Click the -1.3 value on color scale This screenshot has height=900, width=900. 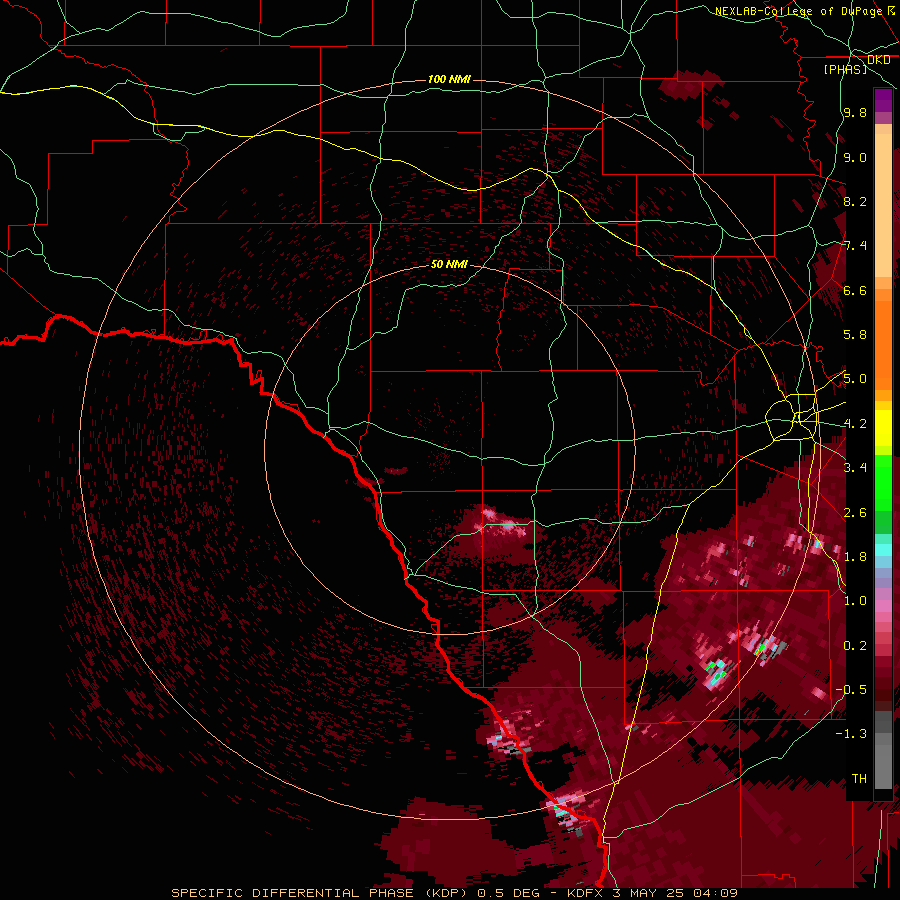tap(852, 734)
